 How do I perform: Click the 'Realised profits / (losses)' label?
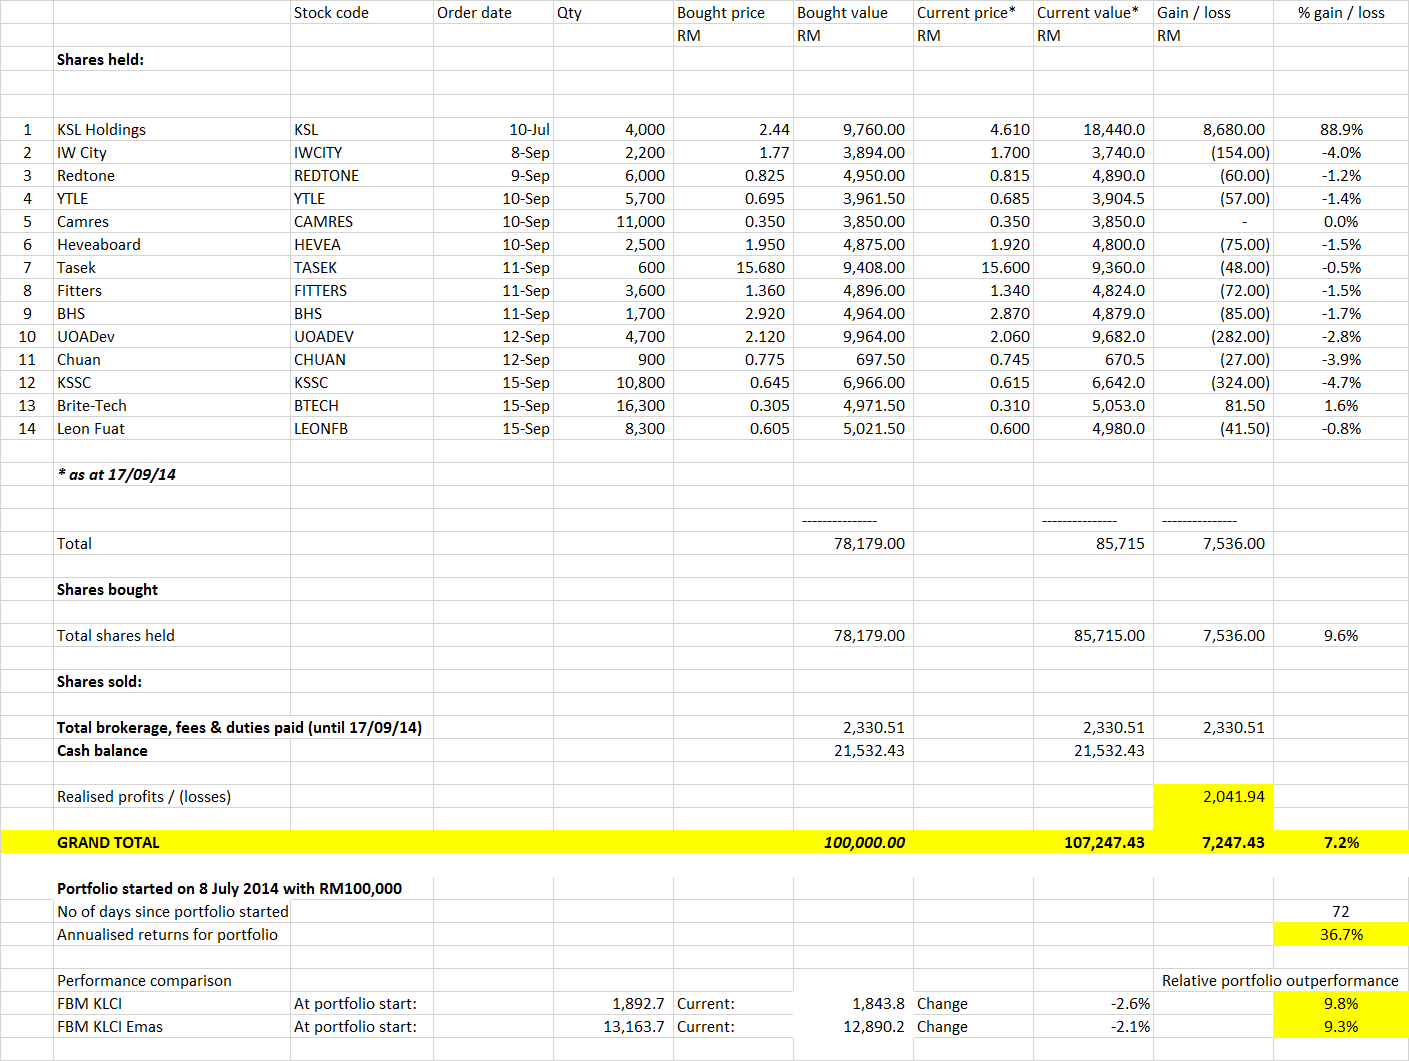(x=144, y=797)
